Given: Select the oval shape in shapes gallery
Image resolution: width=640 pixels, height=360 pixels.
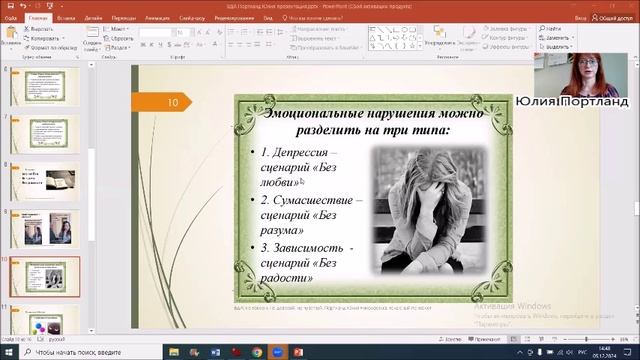Looking at the screenshot, I should click(x=404, y=29).
